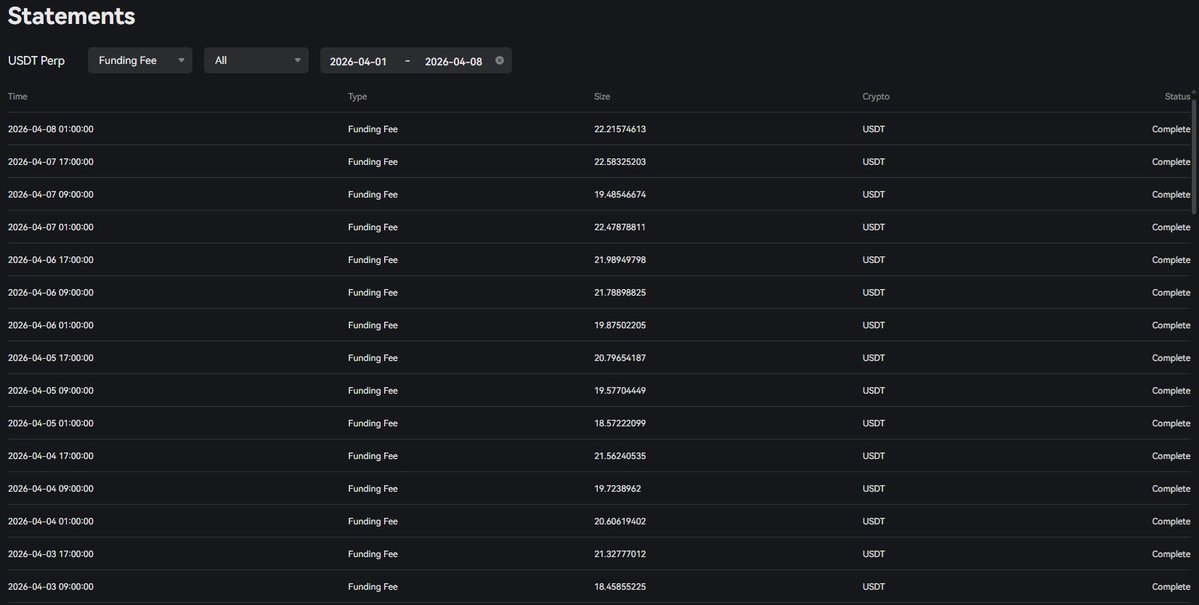This screenshot has width=1199, height=605.
Task: Click size value 22.21574613
Action: (620, 129)
